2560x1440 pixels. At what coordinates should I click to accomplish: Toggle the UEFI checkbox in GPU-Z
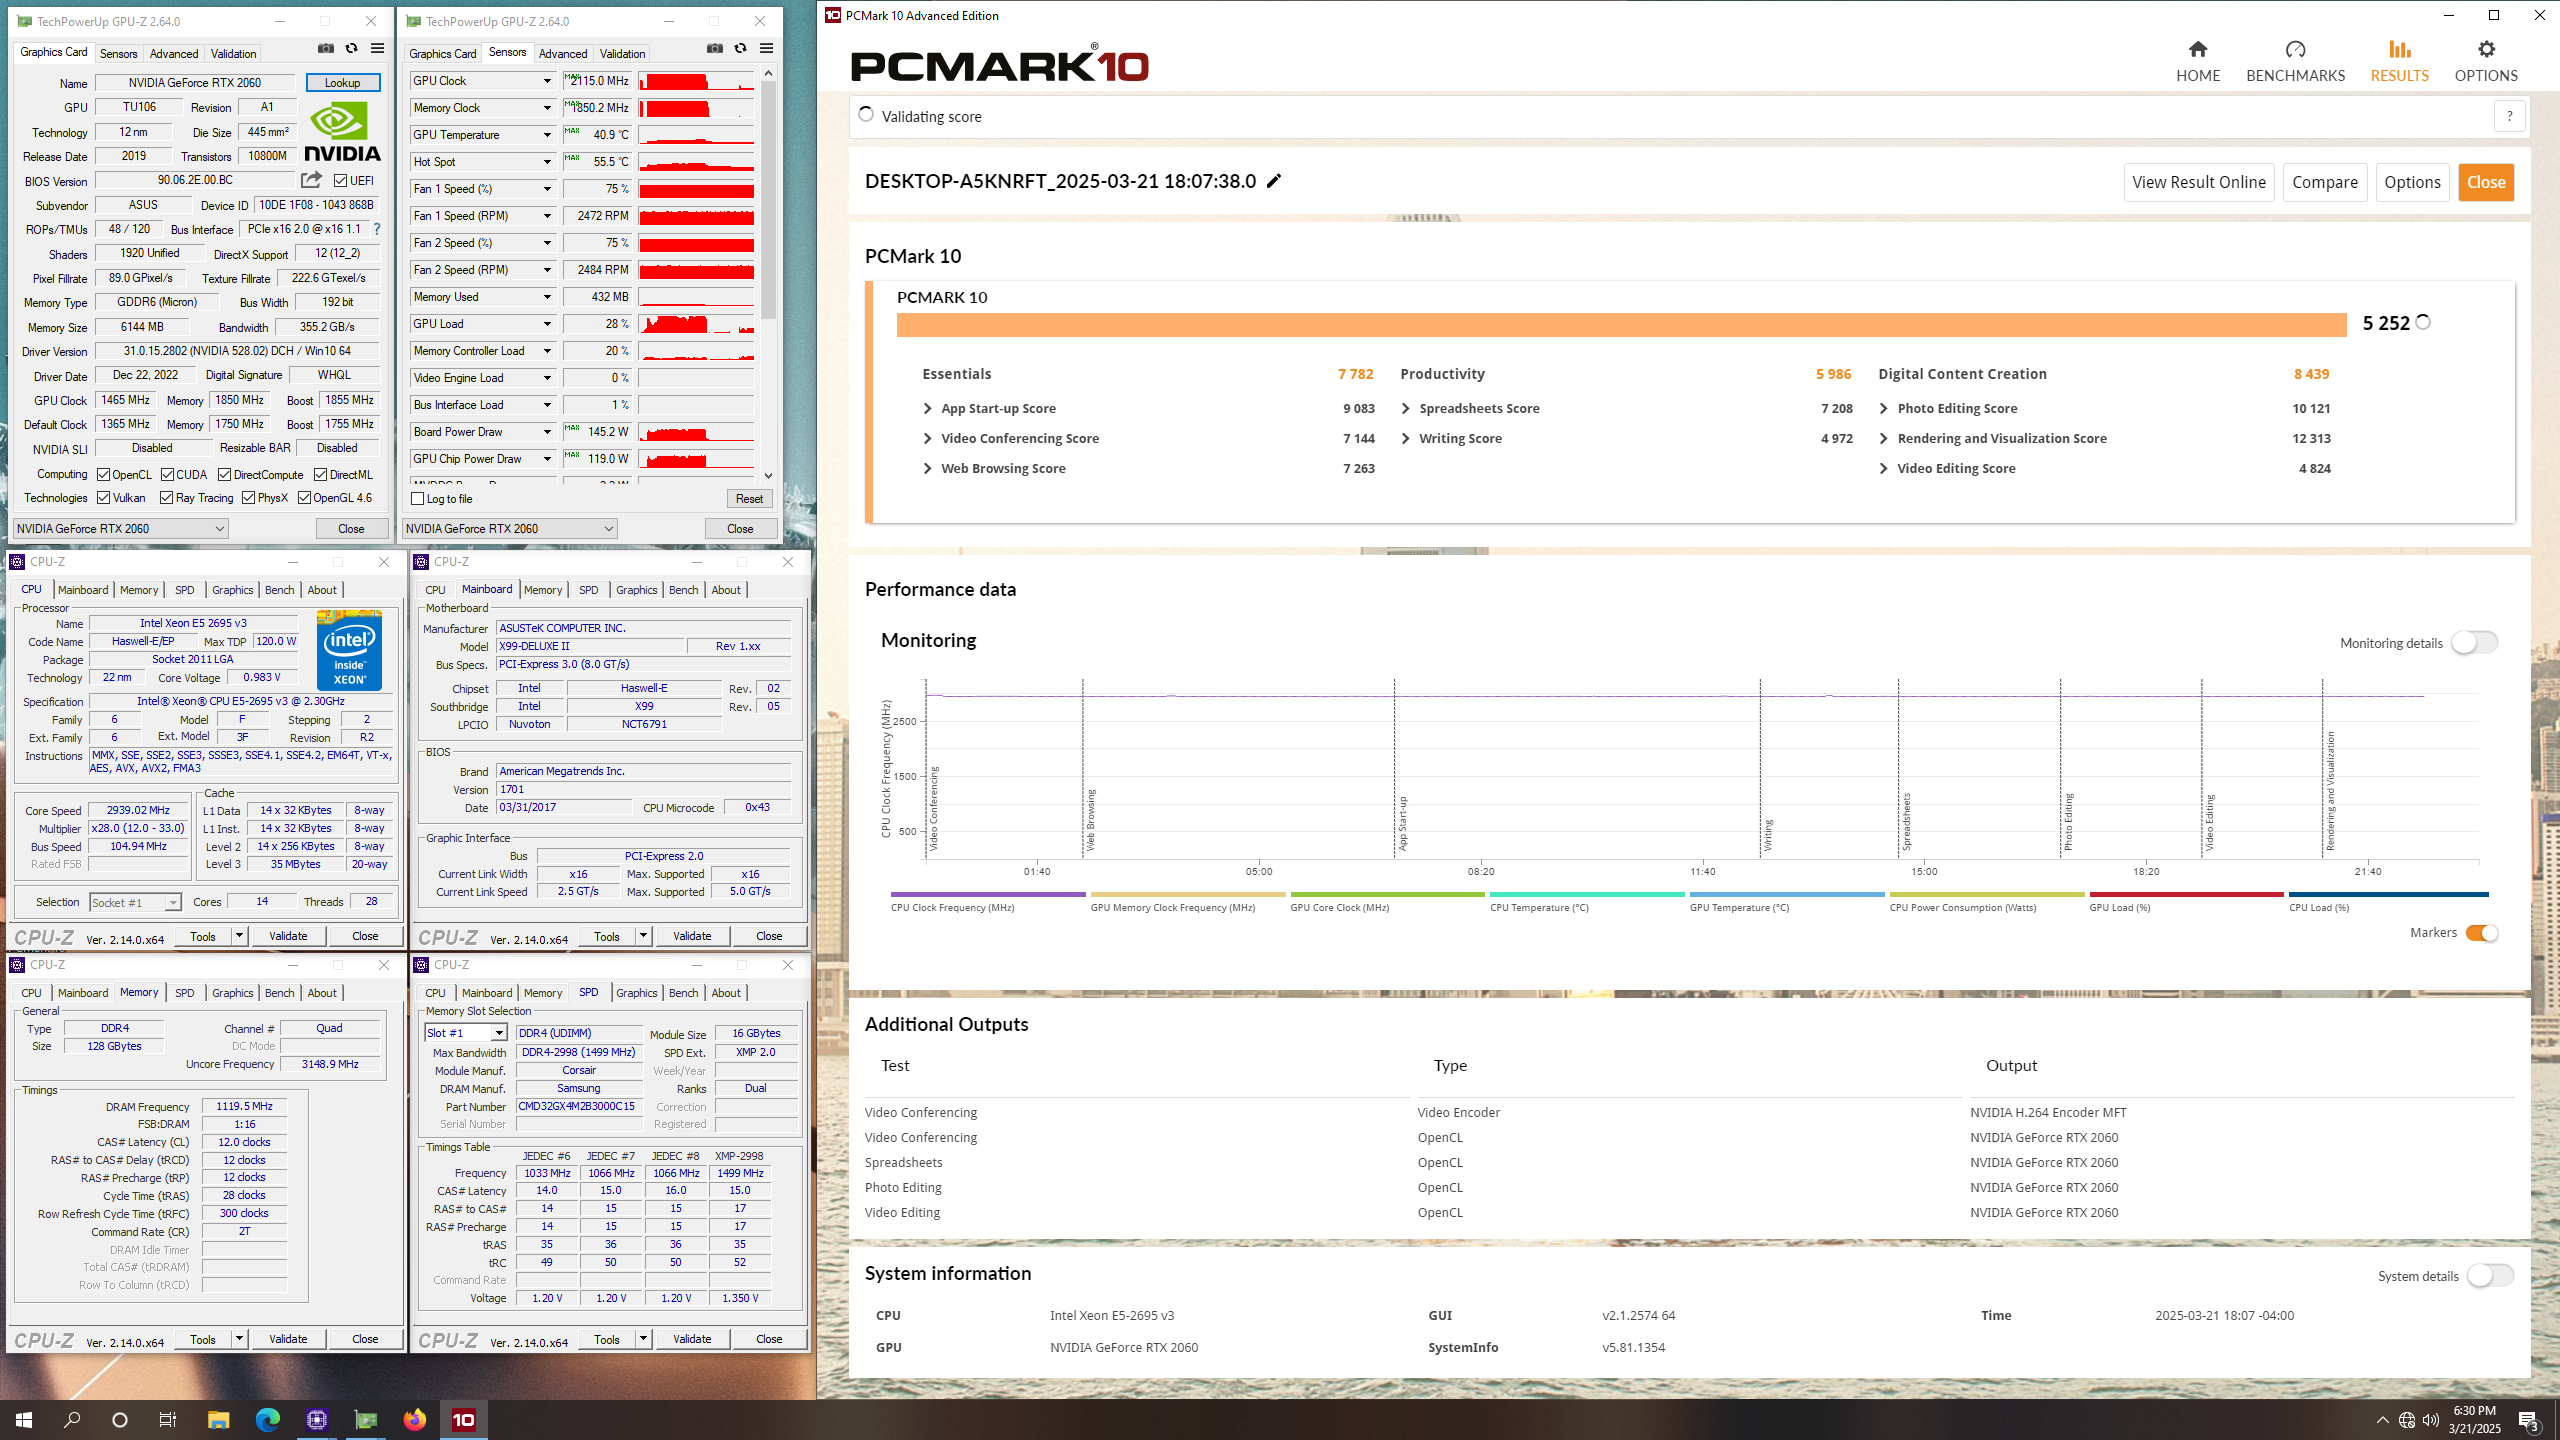[x=341, y=181]
